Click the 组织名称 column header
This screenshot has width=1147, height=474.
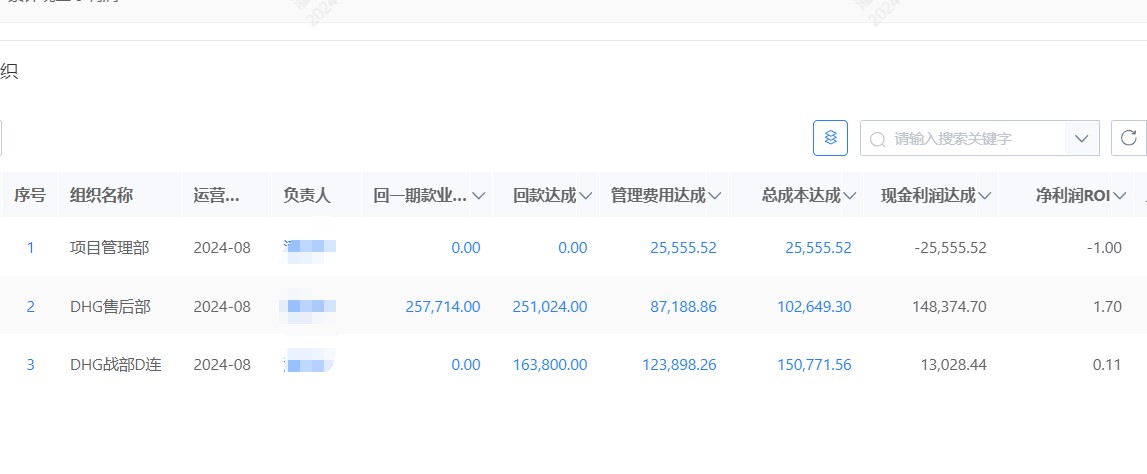pyautogui.click(x=101, y=196)
